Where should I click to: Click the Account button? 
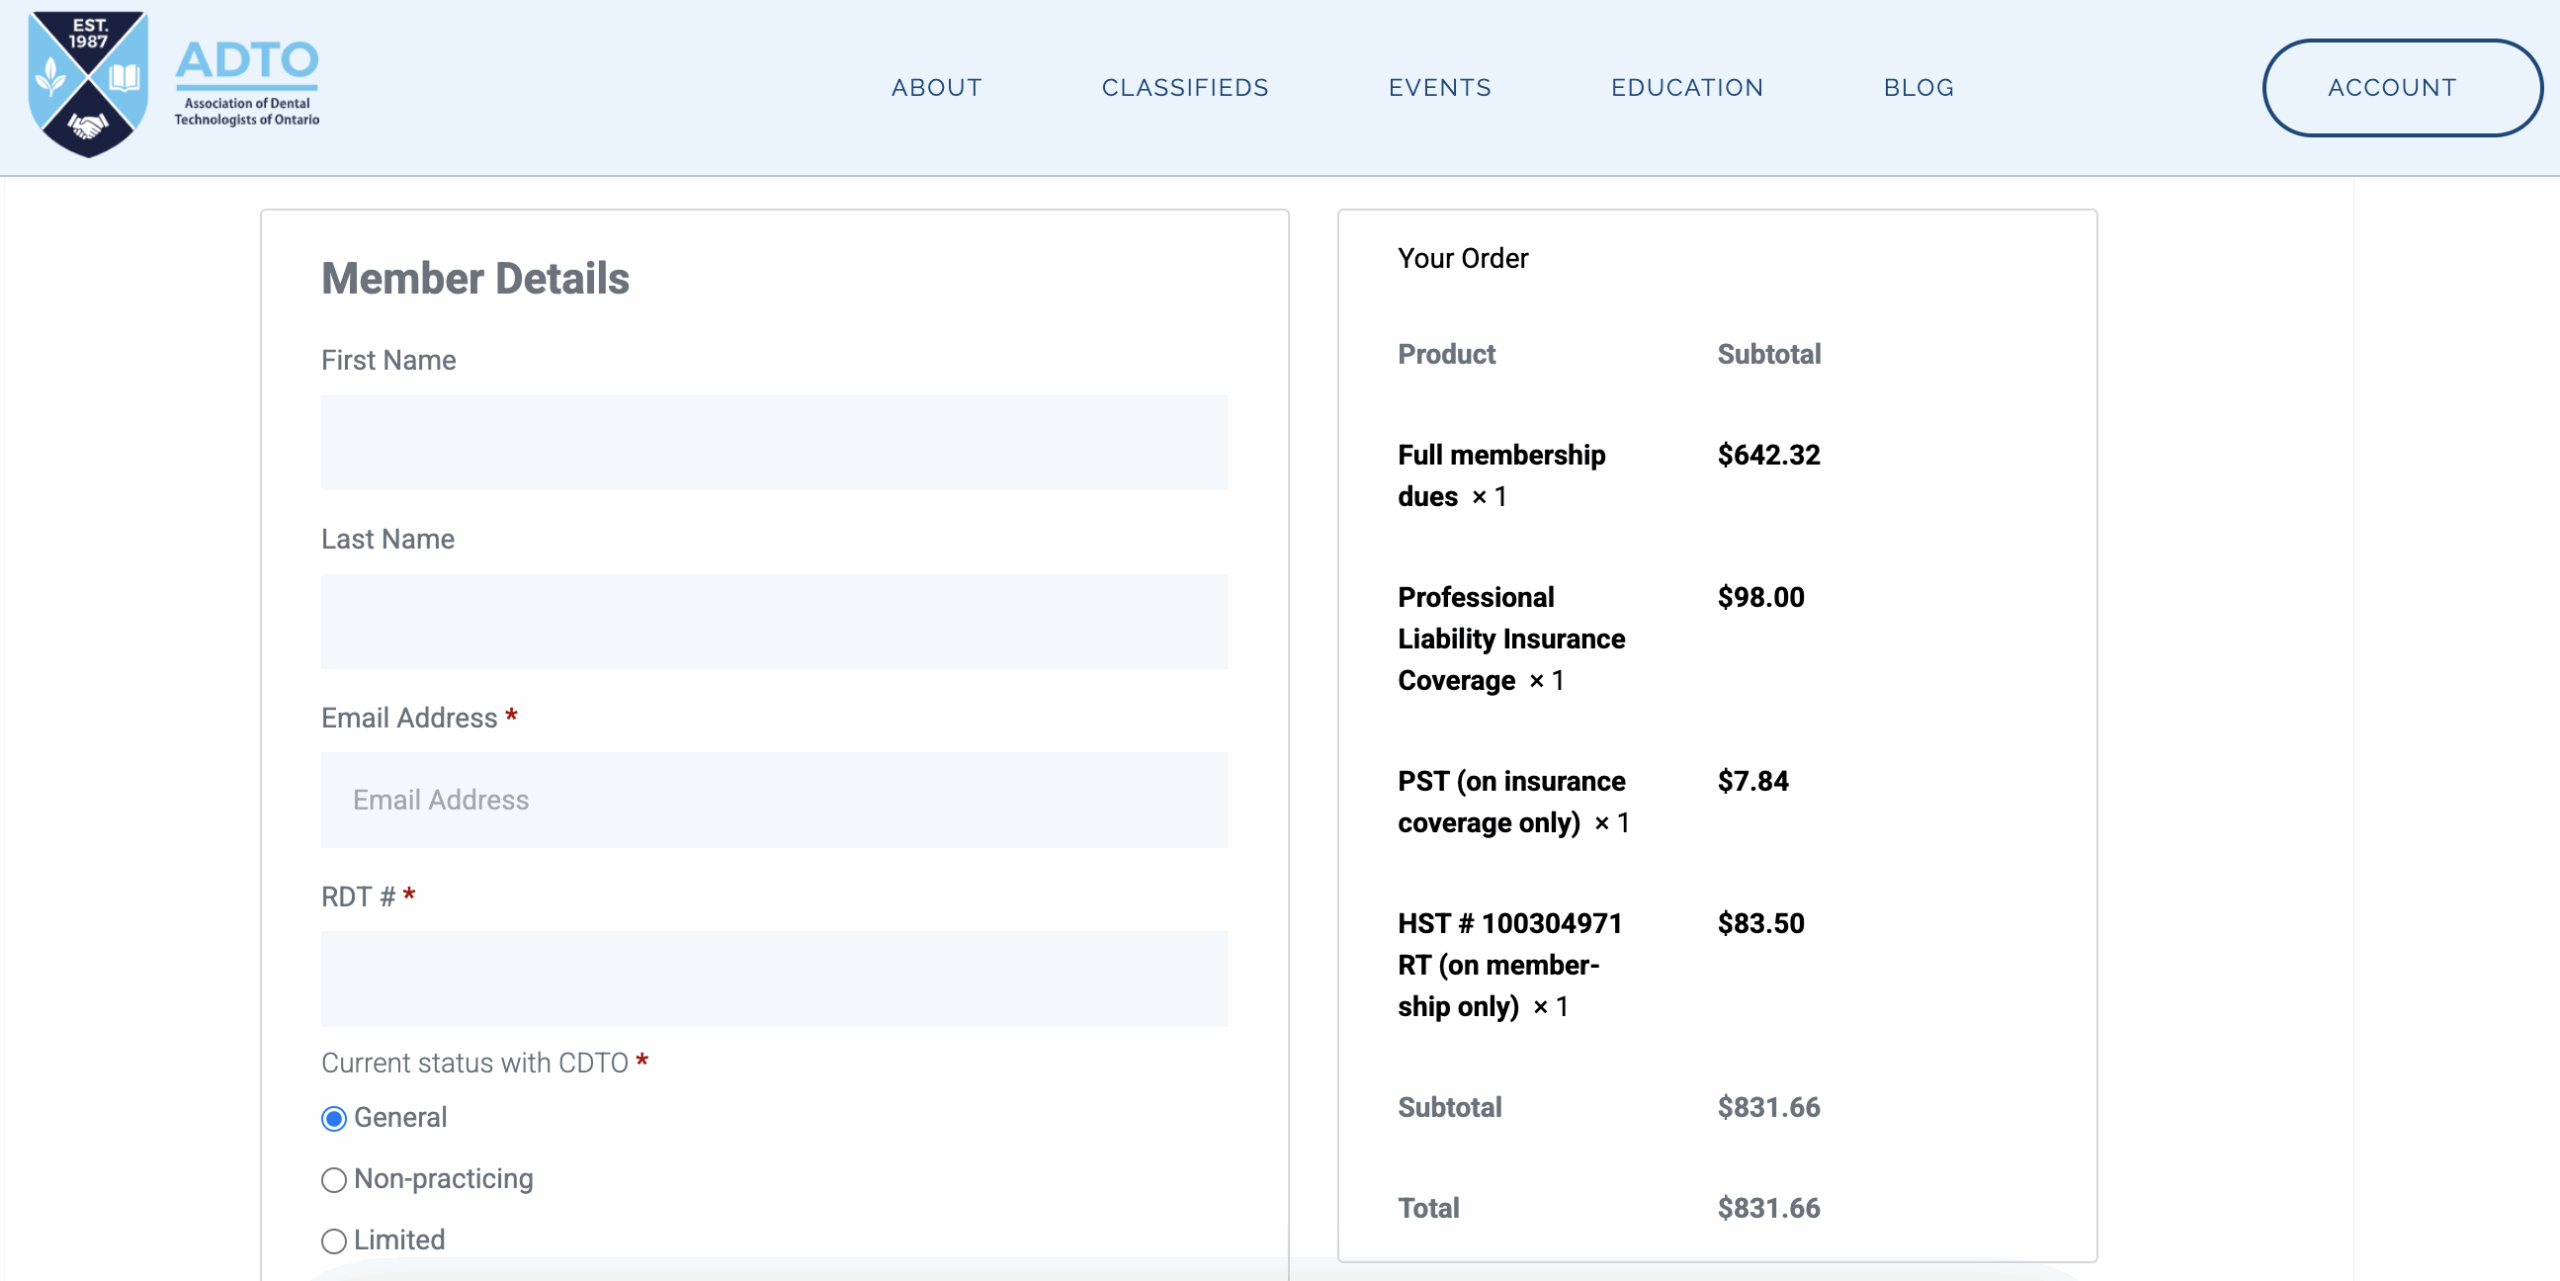(x=2400, y=88)
